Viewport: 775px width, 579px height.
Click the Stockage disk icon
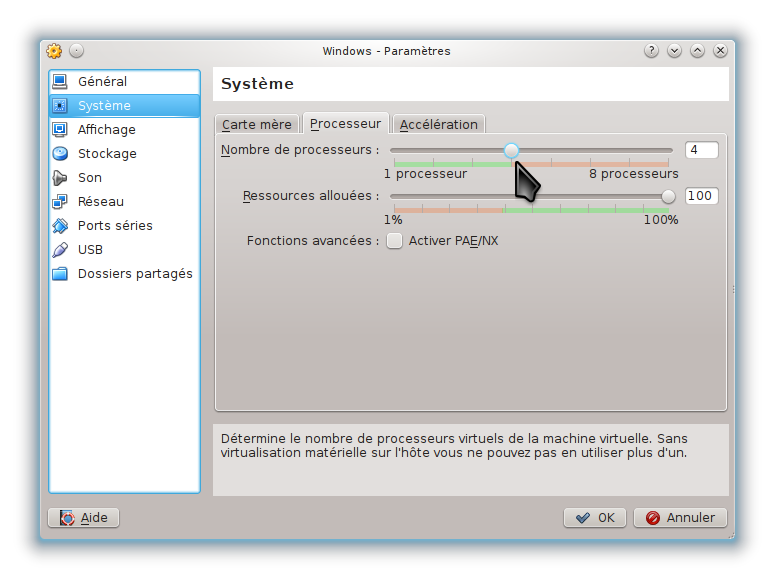coord(60,153)
